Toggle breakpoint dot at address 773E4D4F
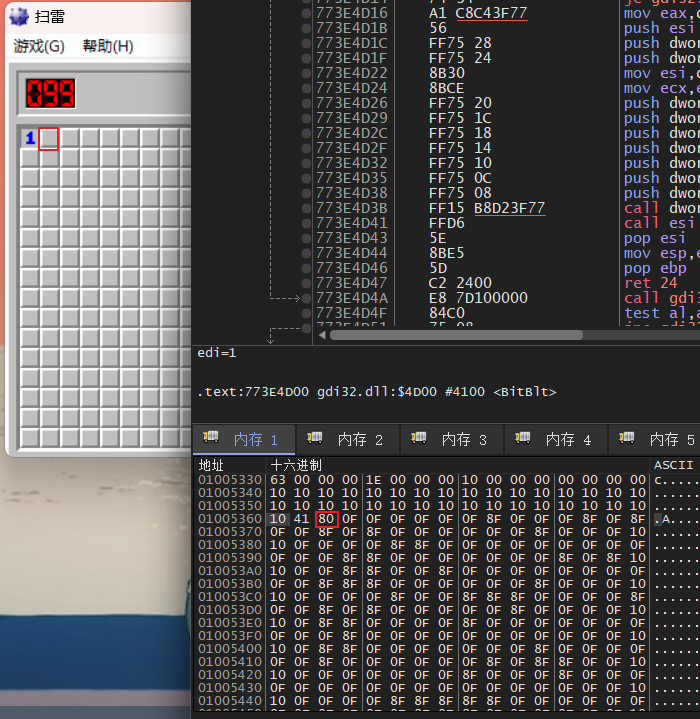Viewport: 700px width, 719px height. pyautogui.click(x=306, y=313)
